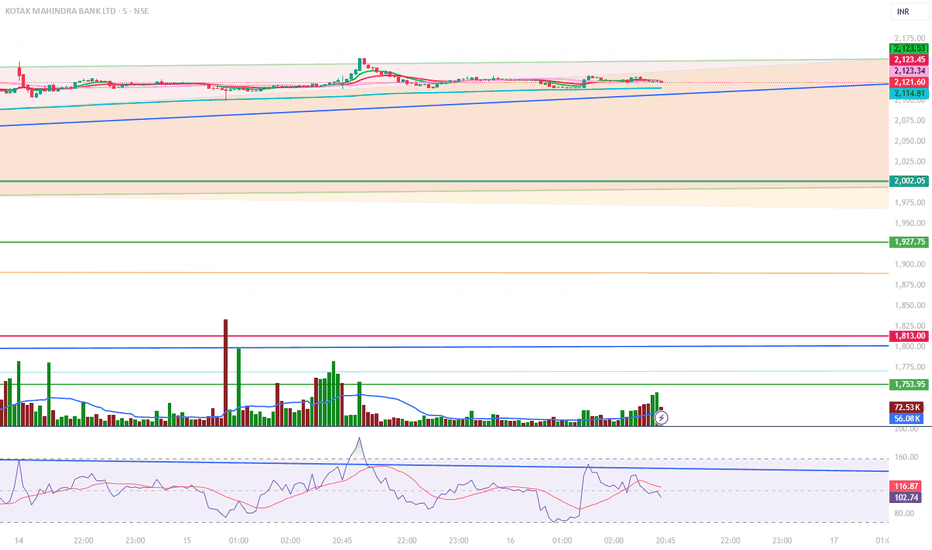Image resolution: width=932 pixels, height=550 pixels.
Task: Click the date 17 on time axis
Action: 834,540
